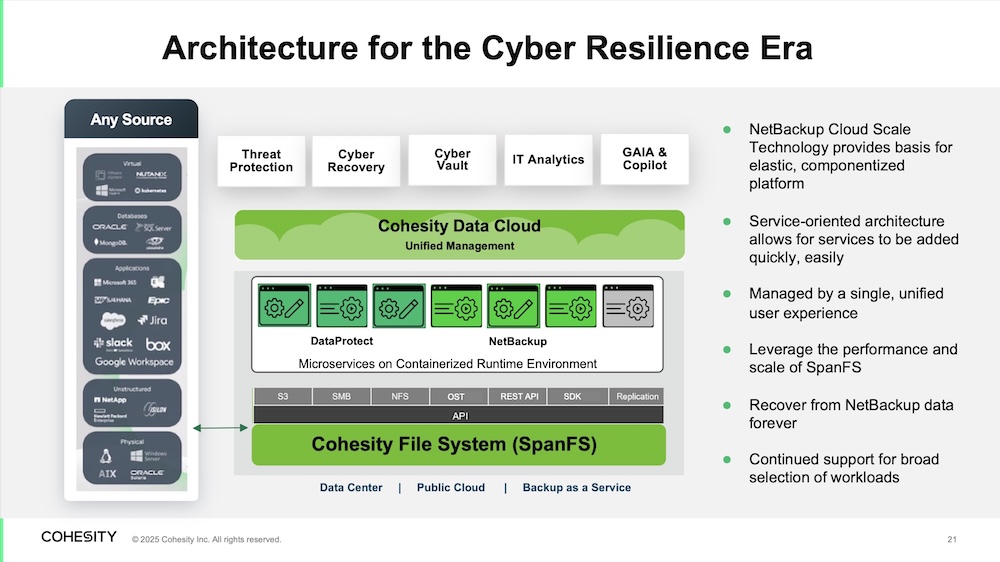
Task: Click the Oracle Solaris logo
Action: coord(147,474)
